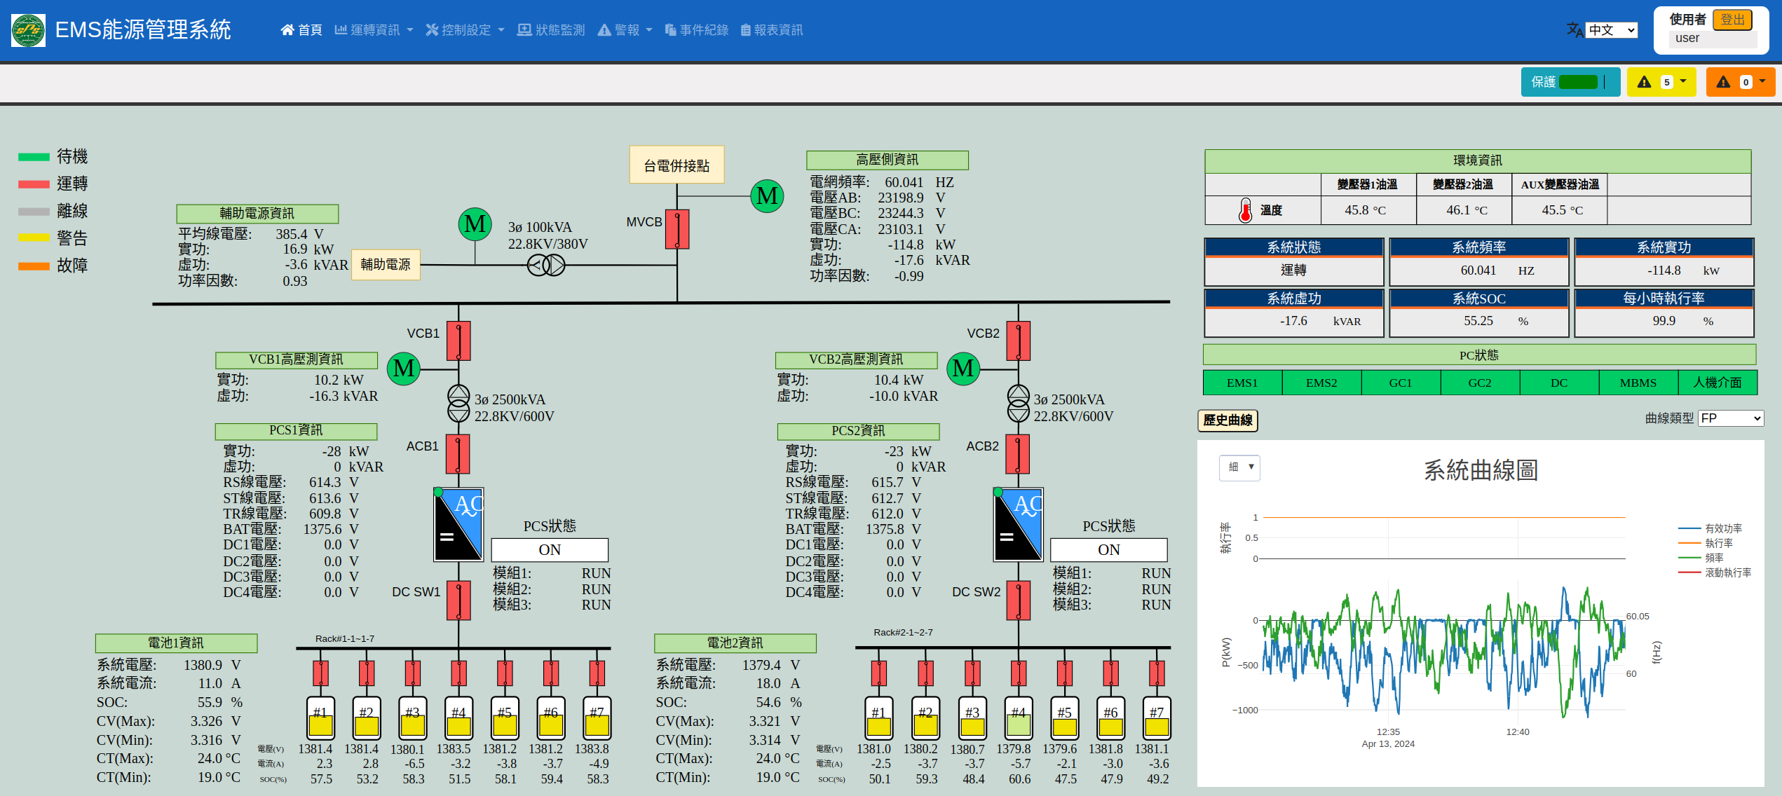Click the orange 故障 legend color bar
The image size is (1782, 796).
tap(34, 266)
